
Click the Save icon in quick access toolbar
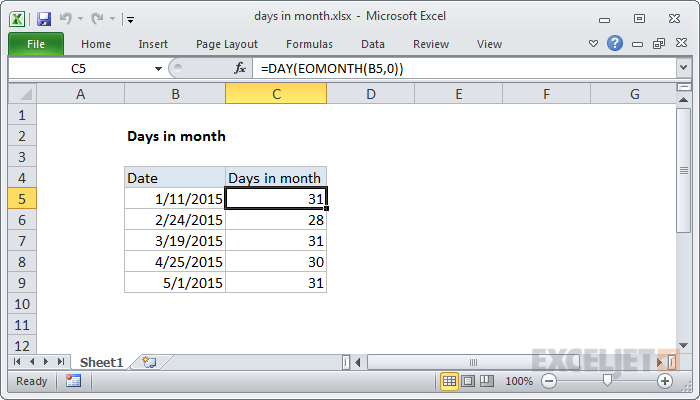(x=43, y=18)
